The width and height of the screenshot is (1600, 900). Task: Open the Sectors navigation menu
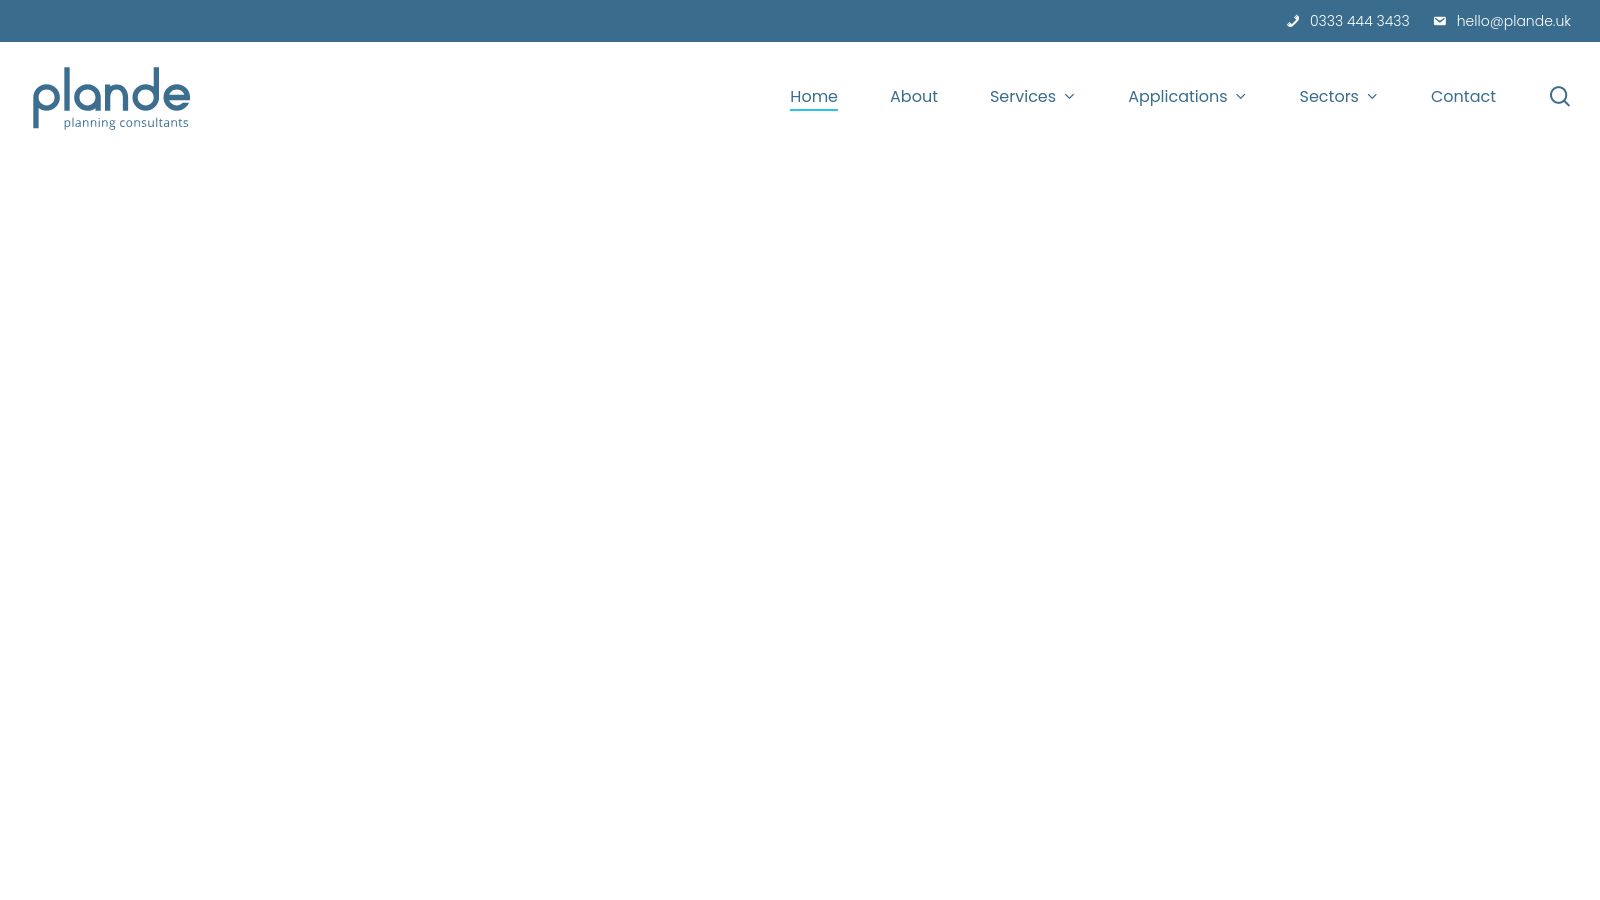(x=1329, y=96)
